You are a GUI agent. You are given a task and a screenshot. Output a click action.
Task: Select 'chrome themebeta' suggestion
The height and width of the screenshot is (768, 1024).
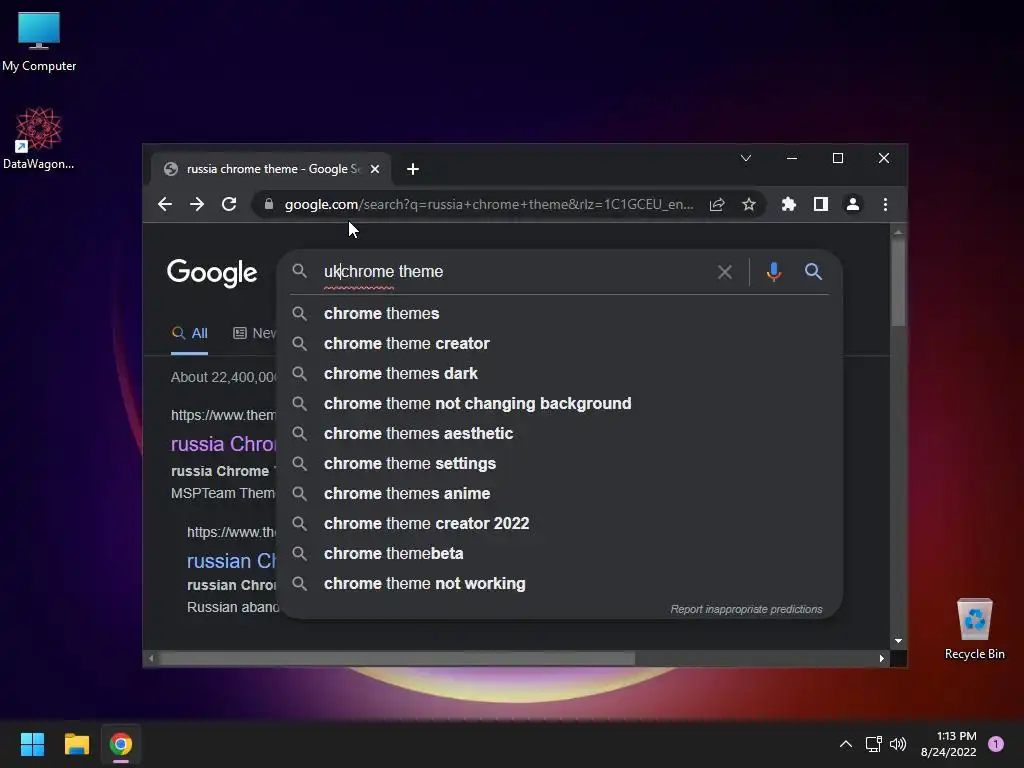click(560, 554)
